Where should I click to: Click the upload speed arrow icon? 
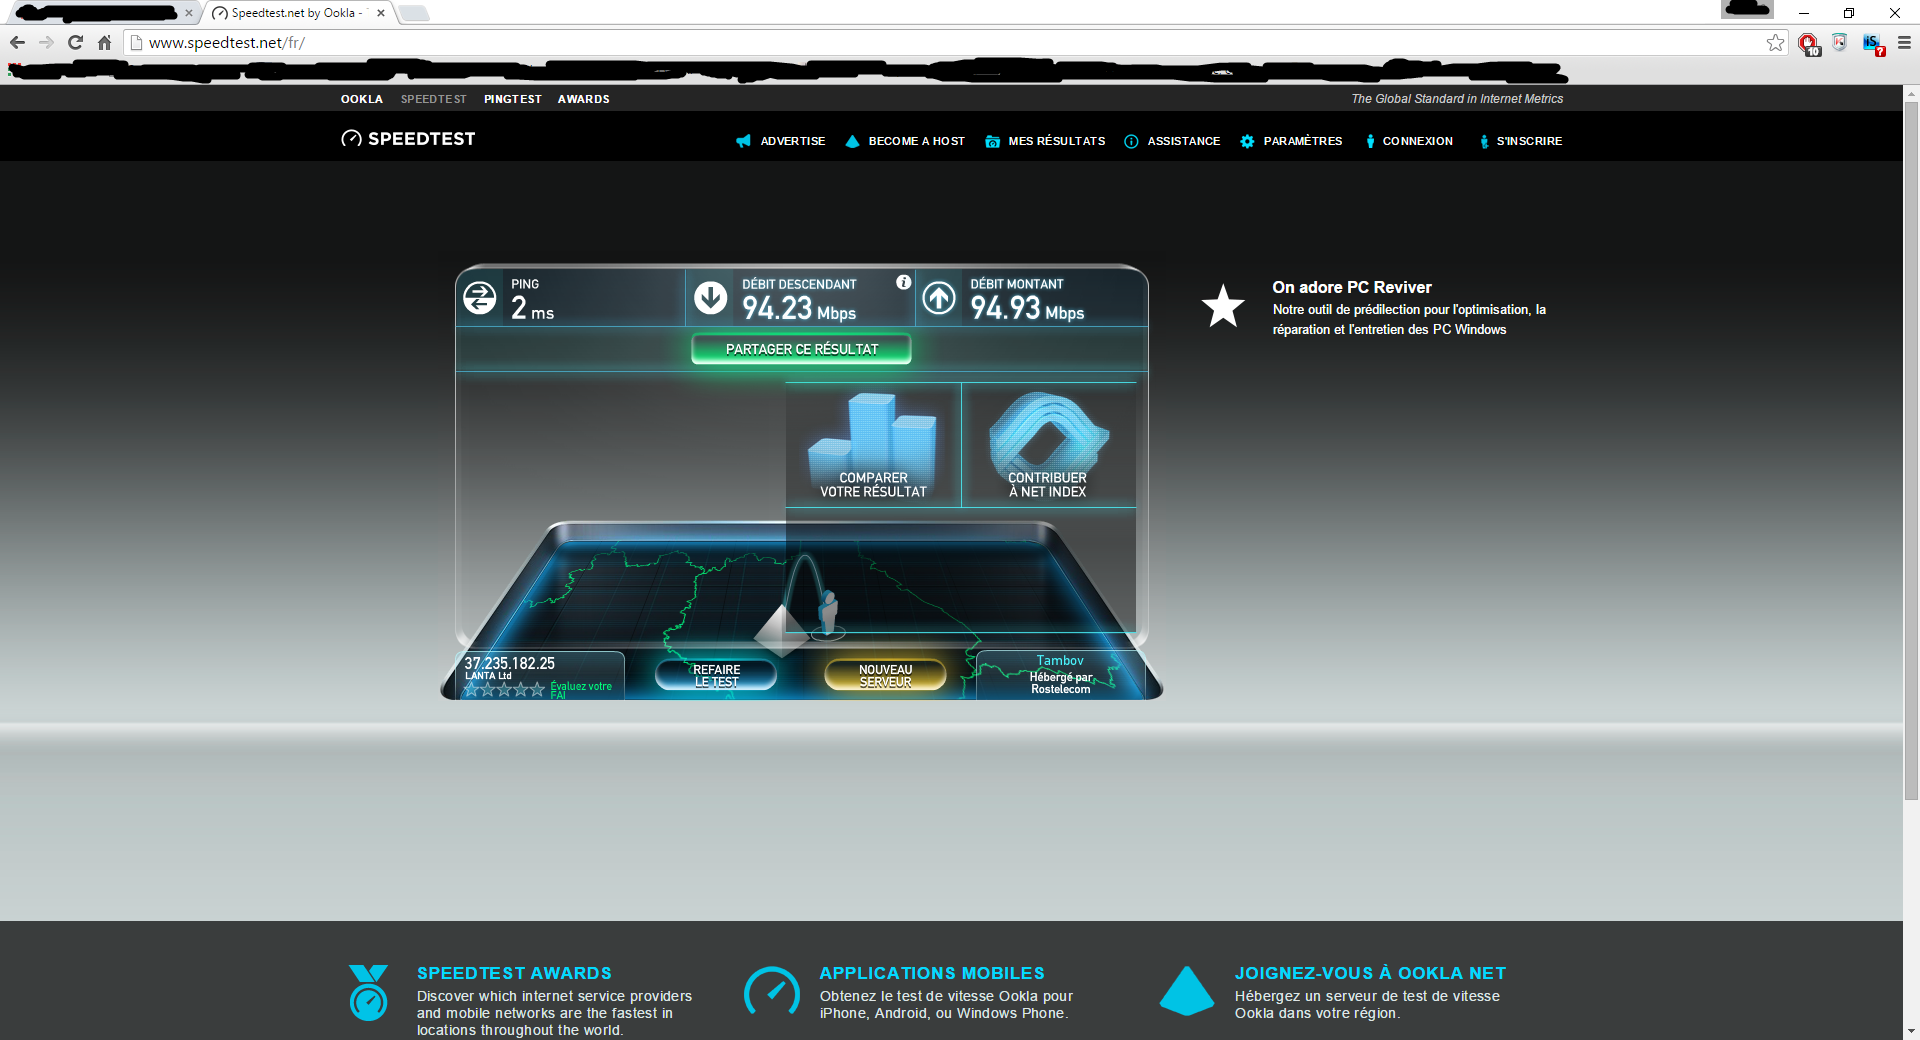coord(939,297)
